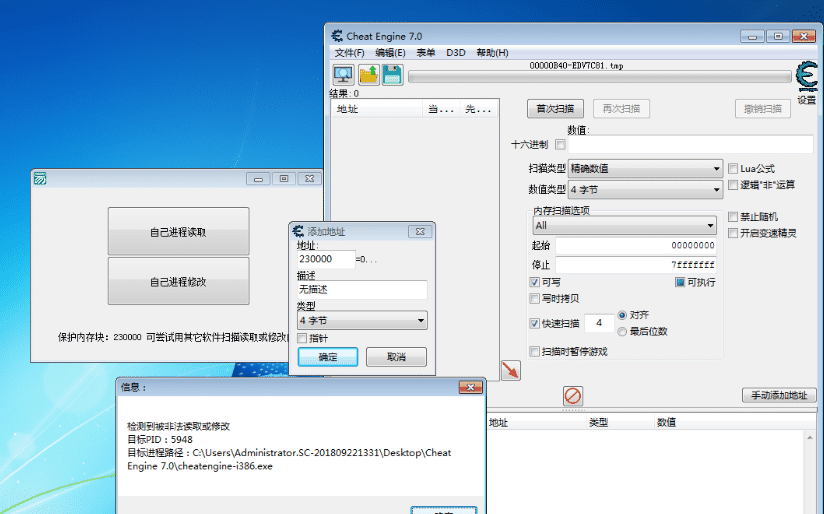The width and height of the screenshot is (824, 514).
Task: Click 取消 in 添加地址 dialog
Action: 396,357
